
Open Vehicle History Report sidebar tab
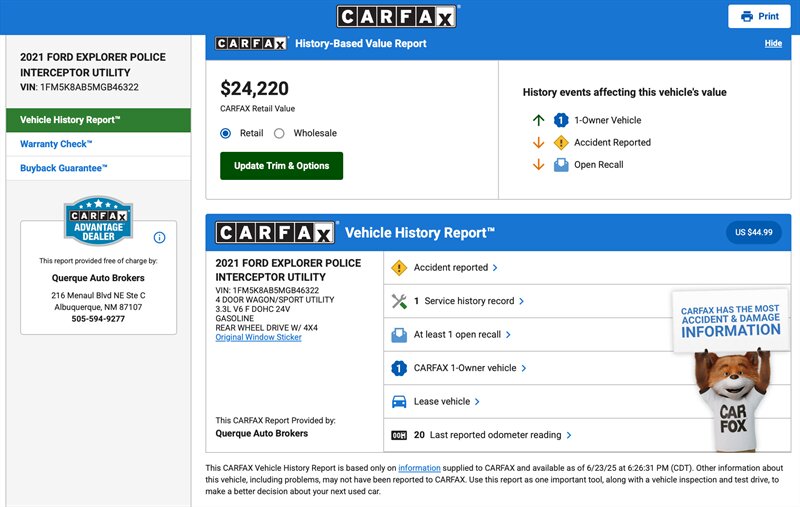pyautogui.click(x=98, y=120)
